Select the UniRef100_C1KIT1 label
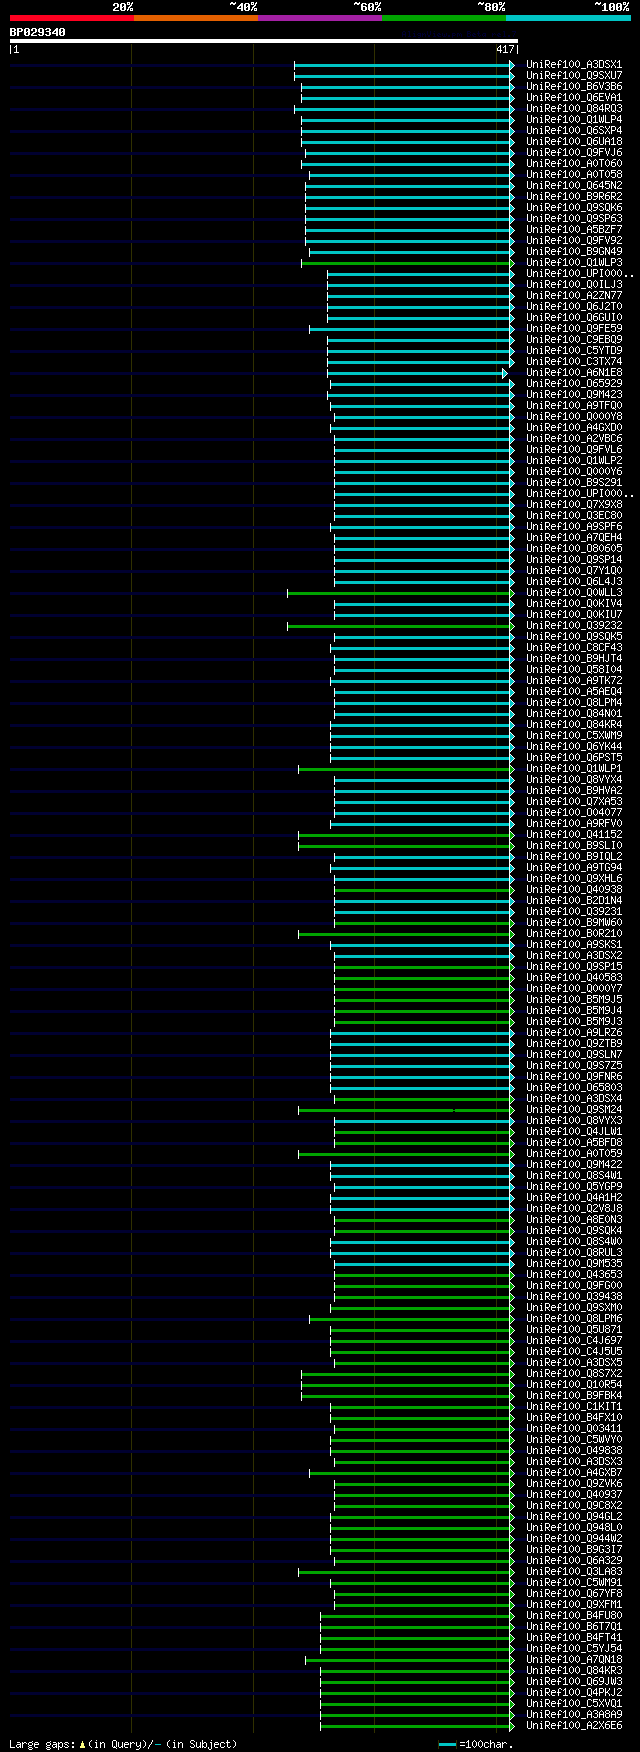 point(574,1407)
